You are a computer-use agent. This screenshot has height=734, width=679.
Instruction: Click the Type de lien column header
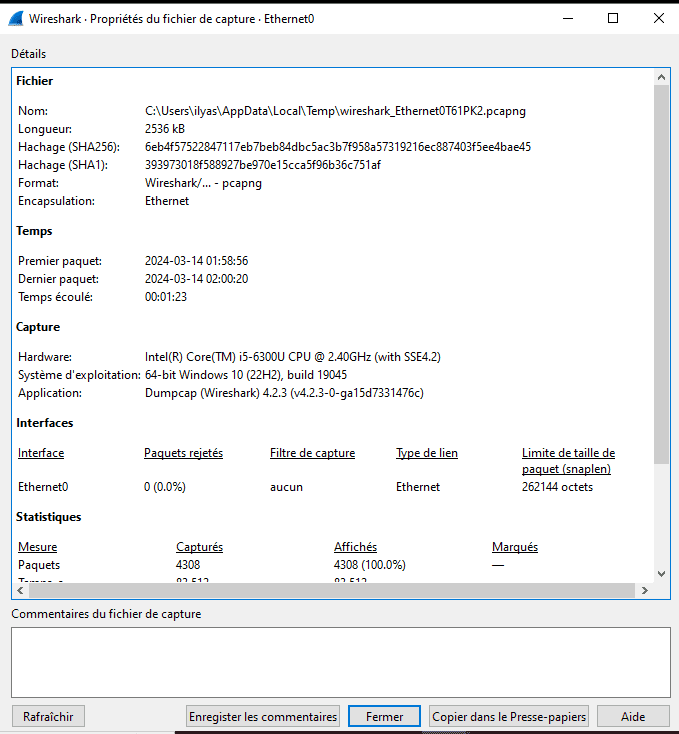[427, 453]
